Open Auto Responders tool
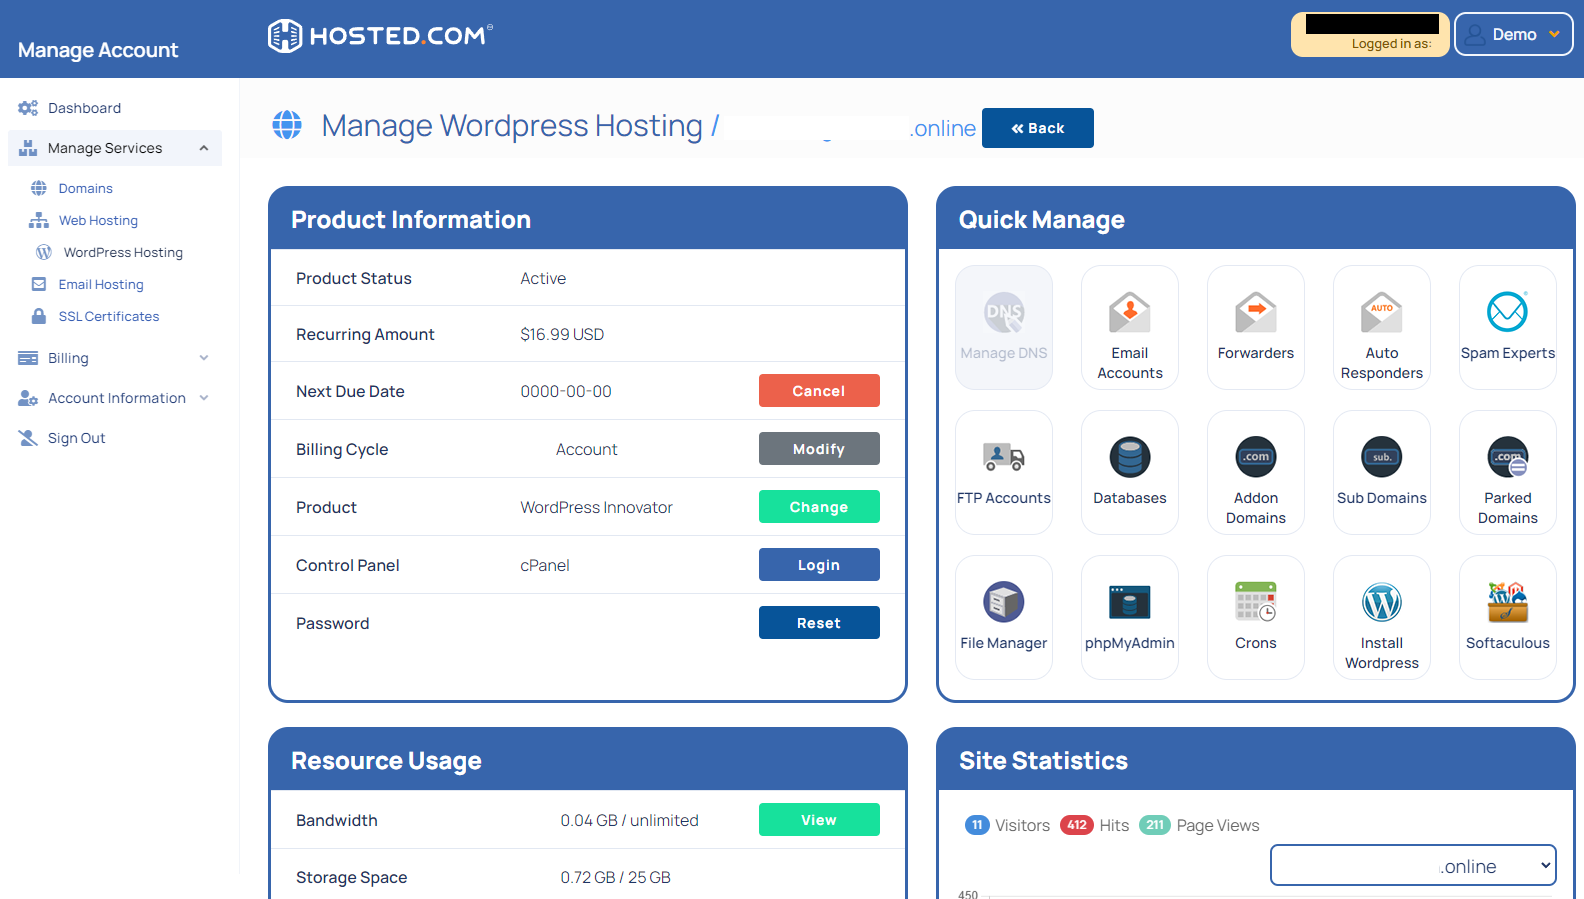 pos(1381,327)
